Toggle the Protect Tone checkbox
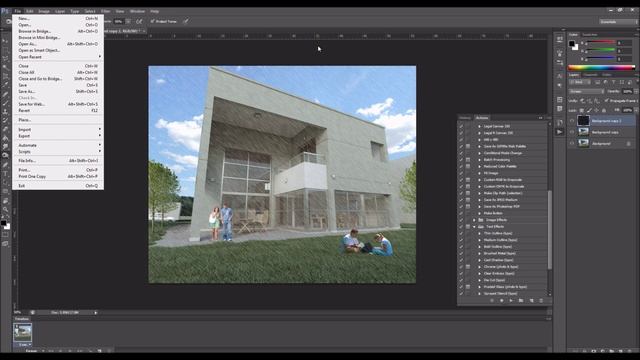Image resolution: width=640 pixels, height=360 pixels. 153,21
